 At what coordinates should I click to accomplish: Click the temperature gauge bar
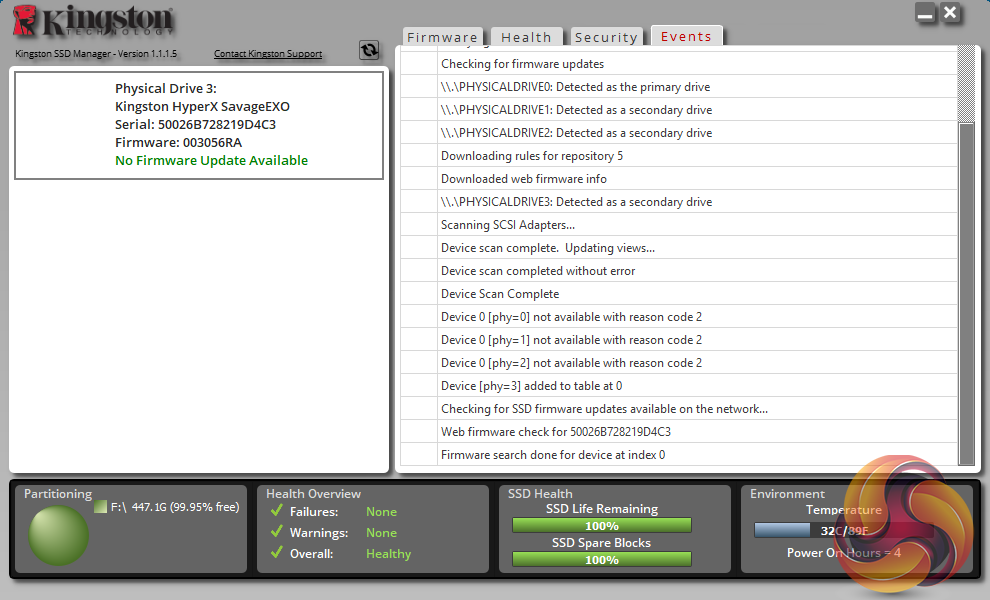point(844,531)
